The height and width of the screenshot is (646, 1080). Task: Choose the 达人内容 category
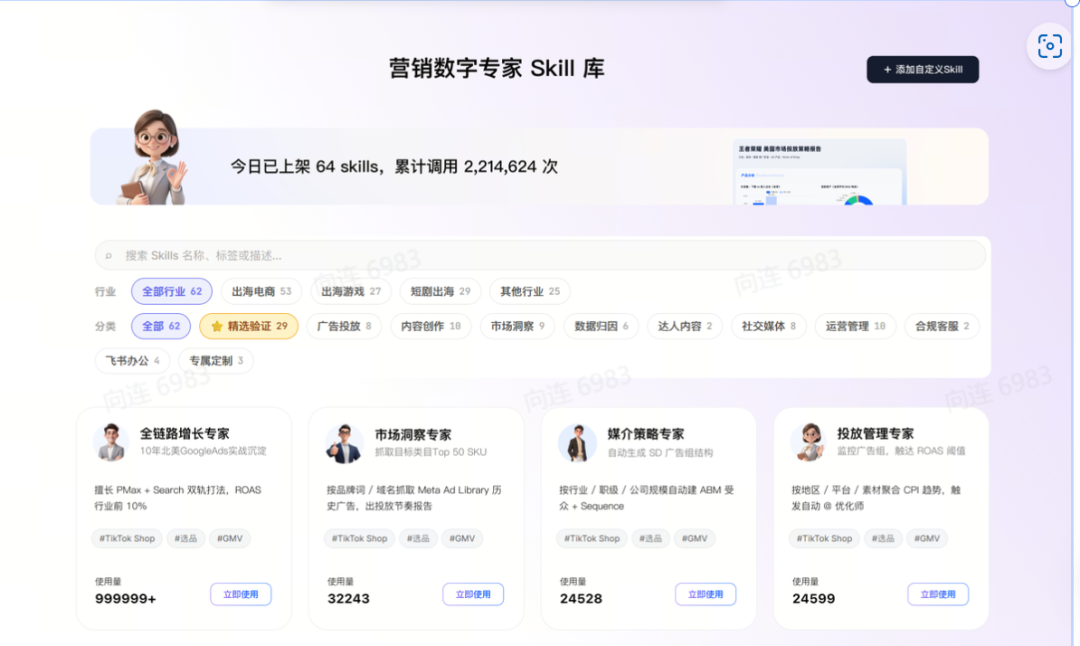coord(685,326)
